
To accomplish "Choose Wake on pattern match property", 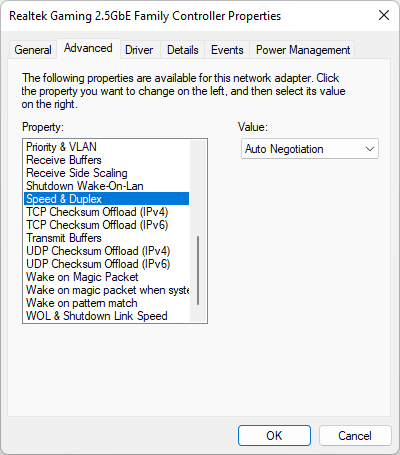I will tap(107, 303).
